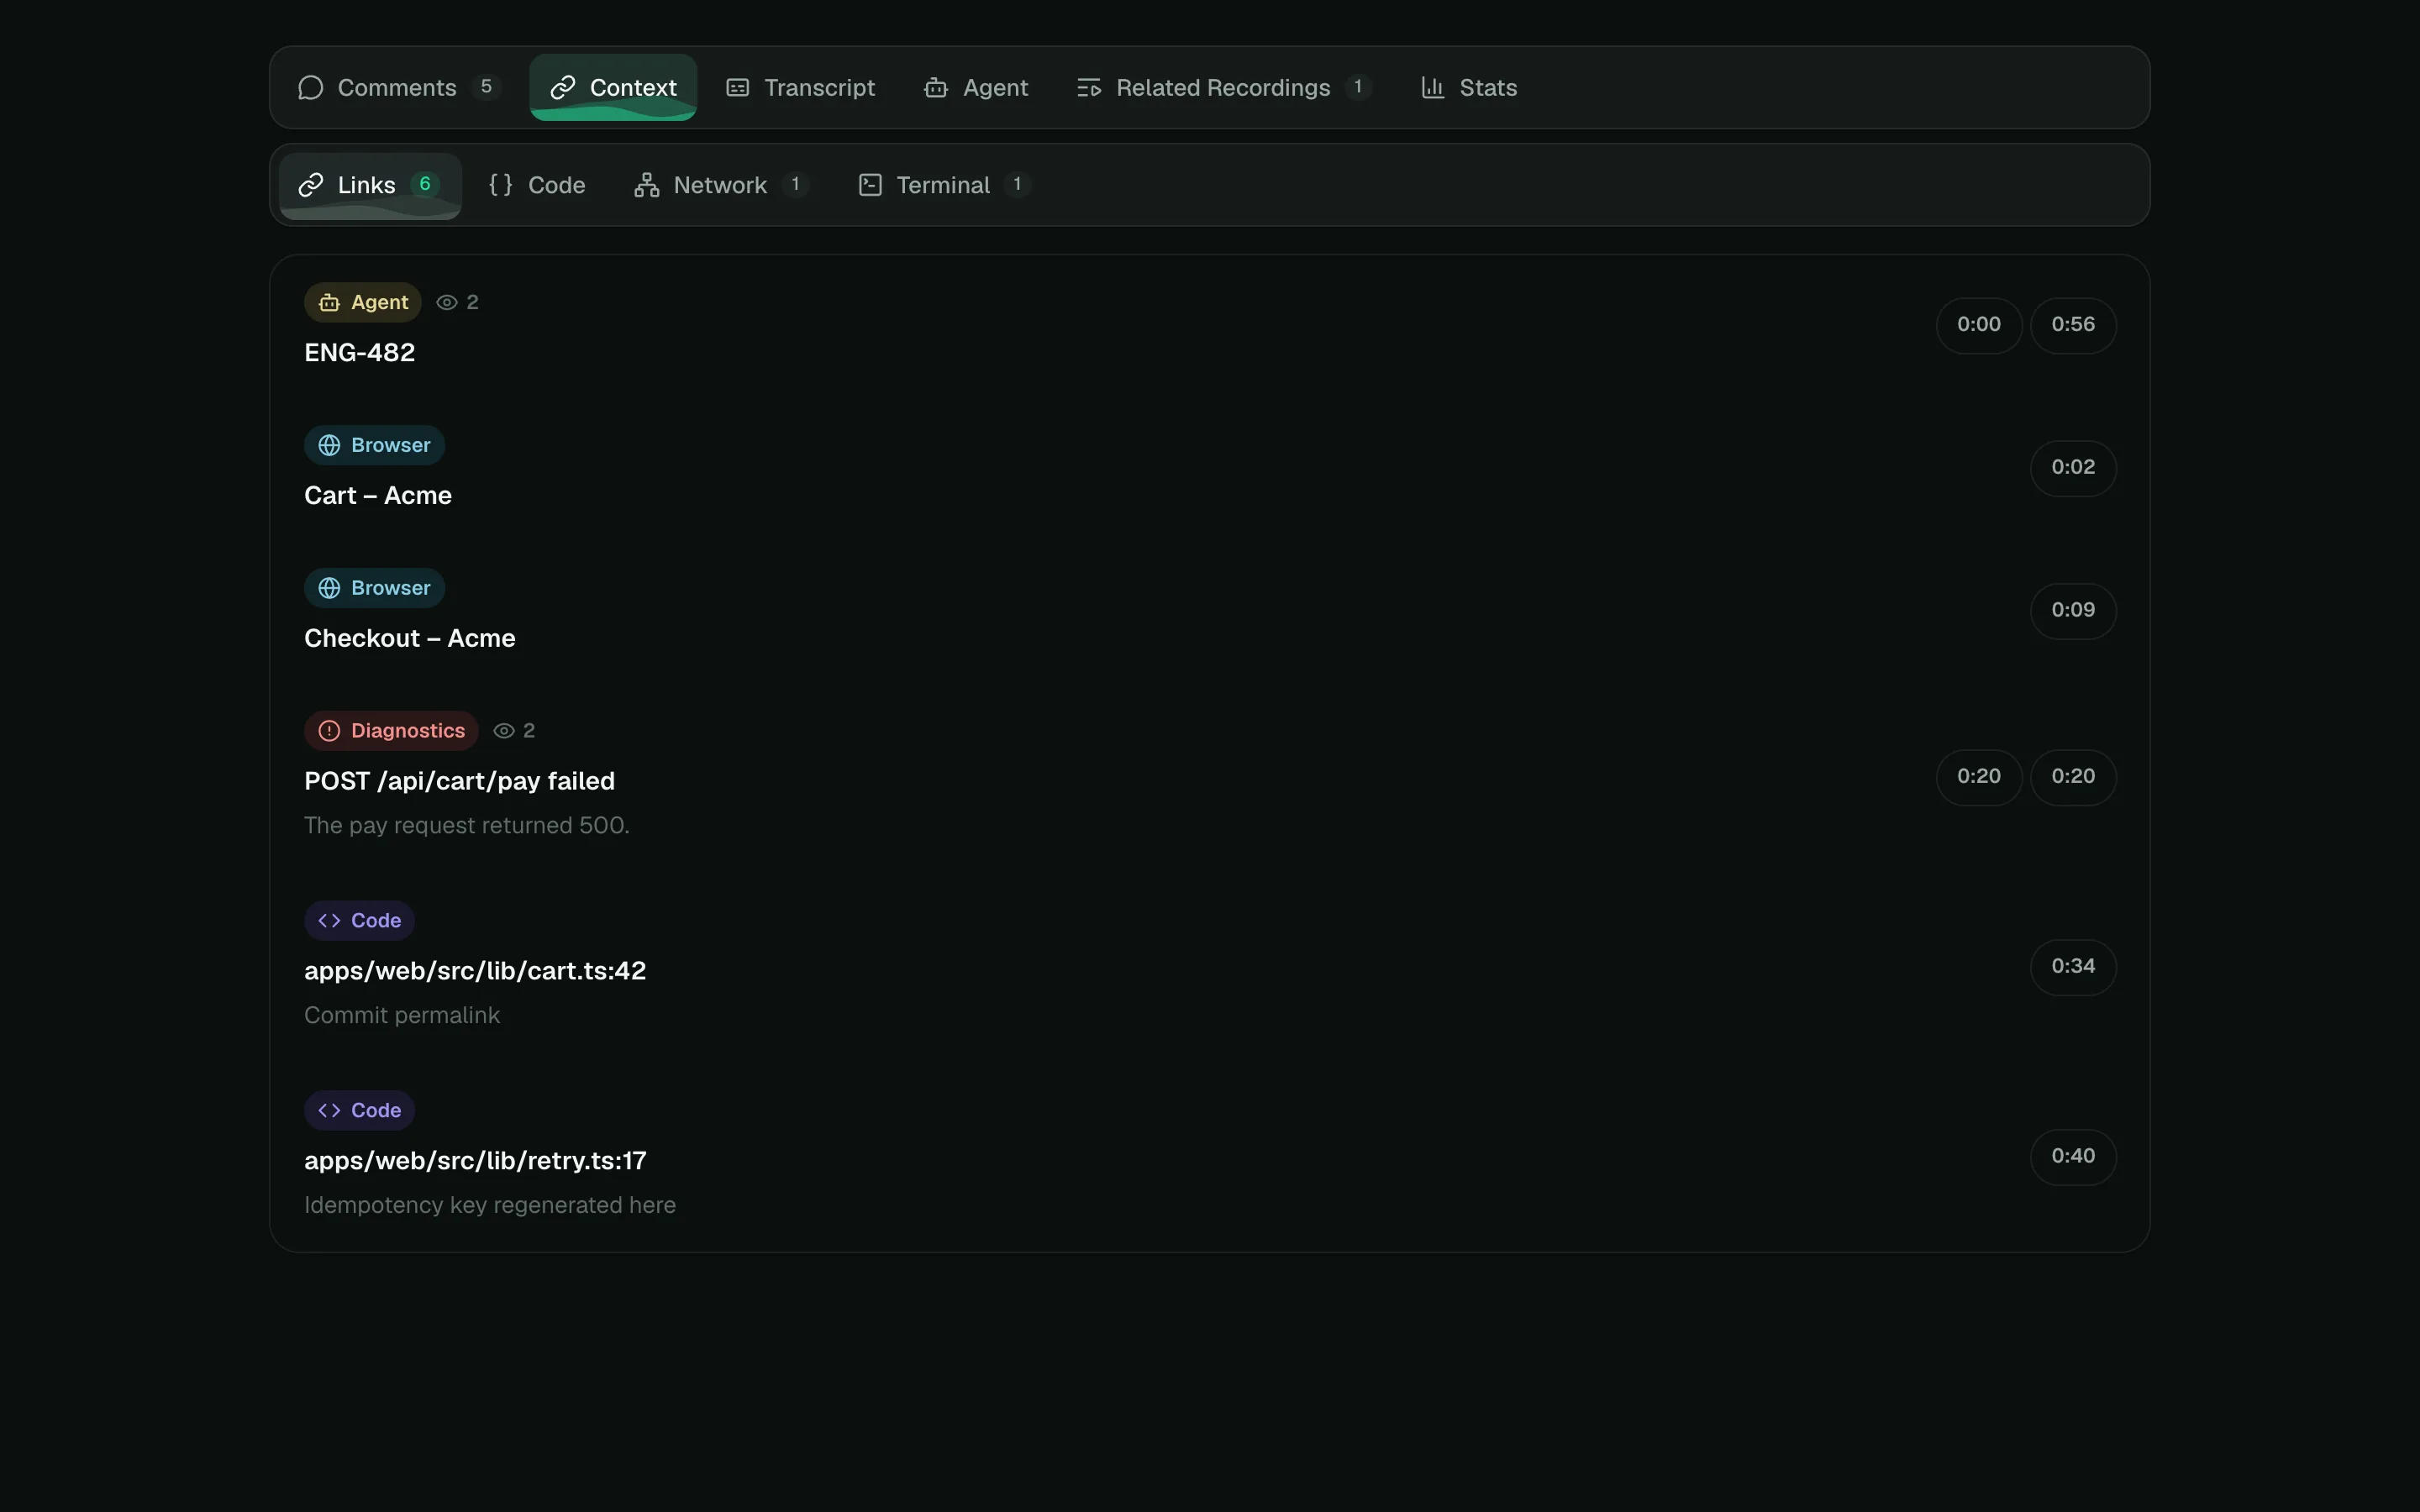Click the Diagnostics alert icon
2420x1512 pixels.
[329, 732]
